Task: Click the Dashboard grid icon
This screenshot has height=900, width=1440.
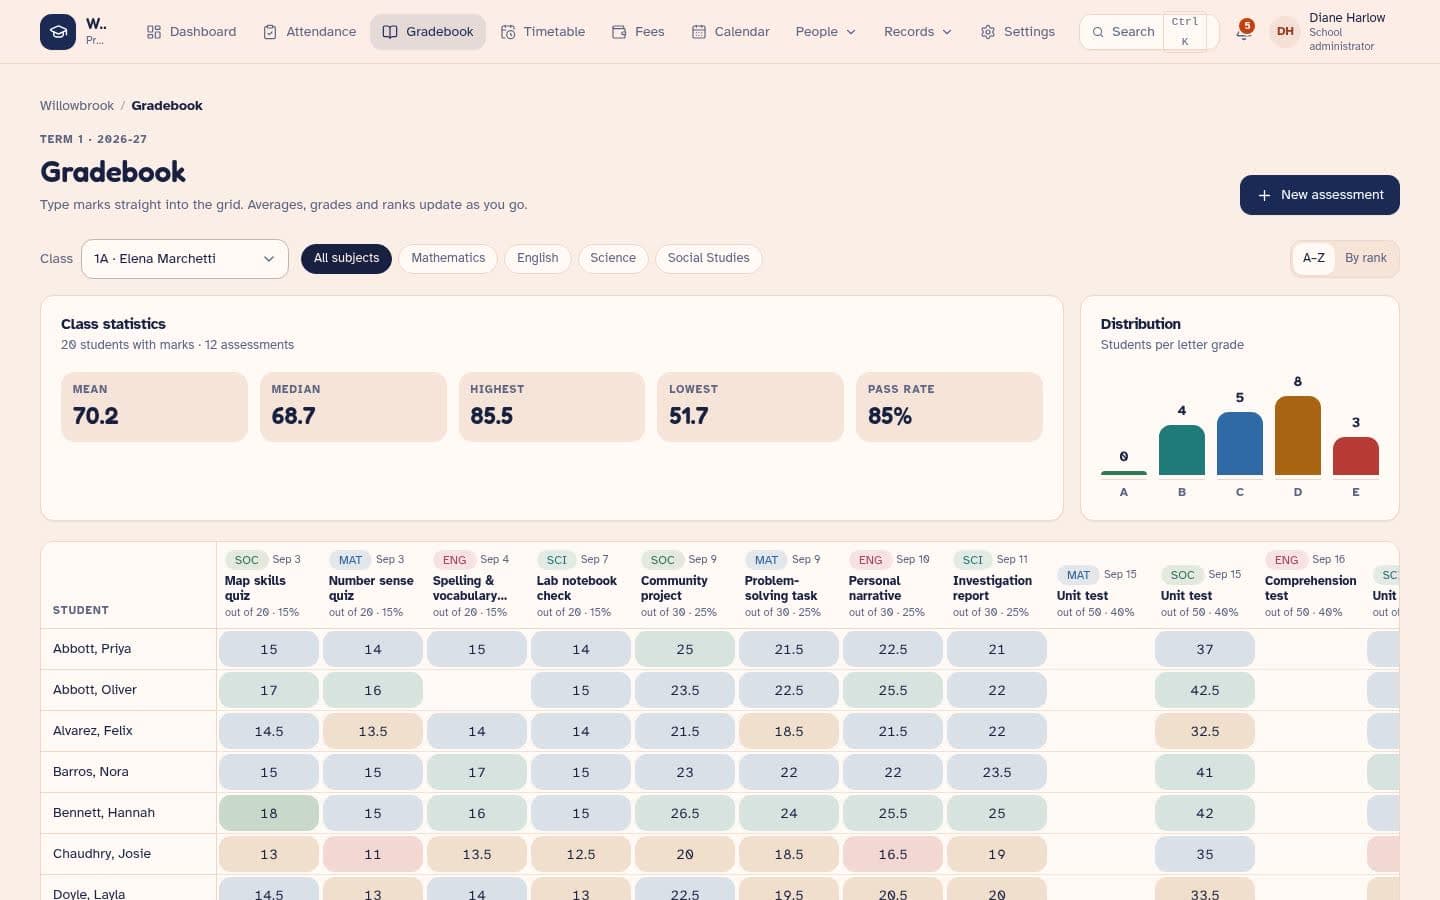Action: tap(154, 32)
